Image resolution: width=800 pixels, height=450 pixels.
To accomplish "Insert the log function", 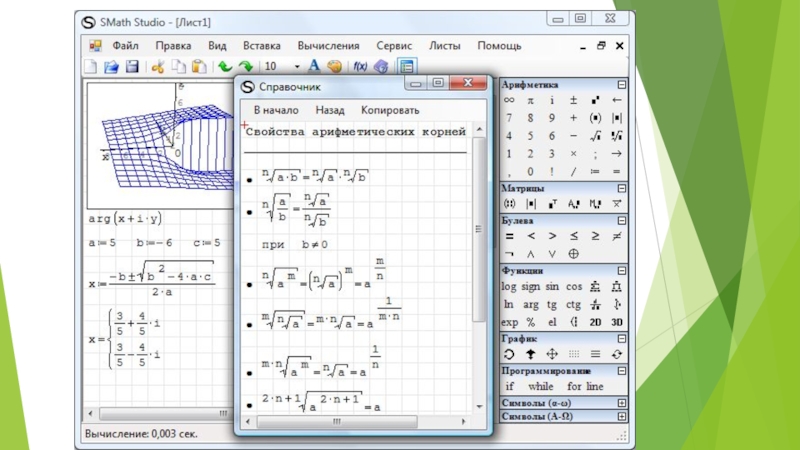I will point(509,286).
